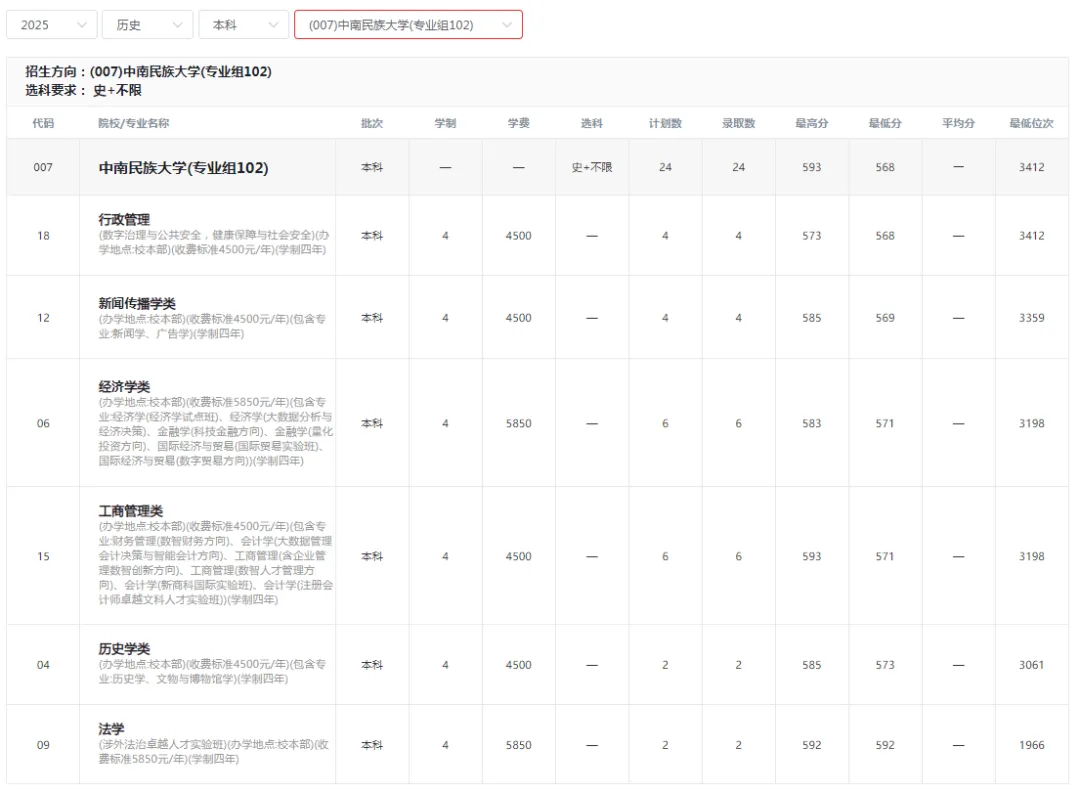Select the 新闻传播学类 major name
The width and height of the screenshot is (1080, 792).
tap(137, 303)
